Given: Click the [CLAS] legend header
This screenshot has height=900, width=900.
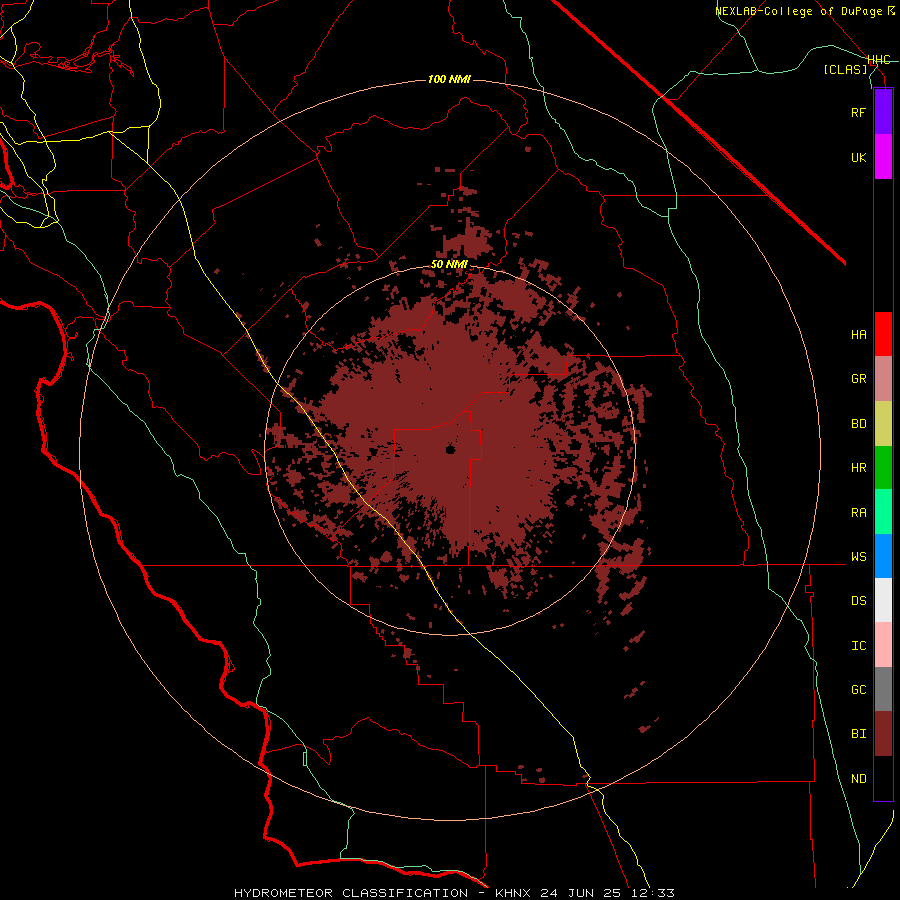Looking at the screenshot, I should tap(845, 69).
